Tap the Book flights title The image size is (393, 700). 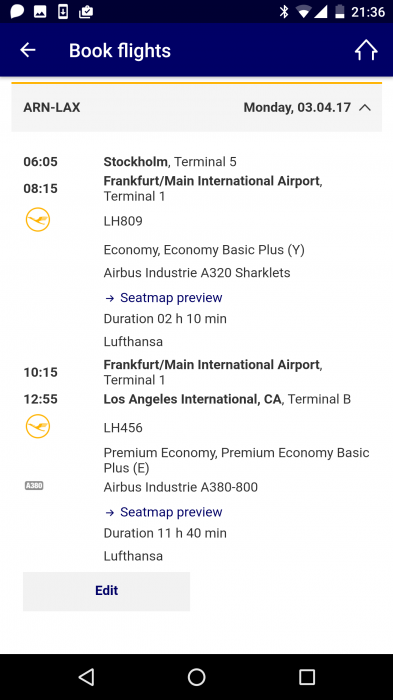tap(120, 50)
